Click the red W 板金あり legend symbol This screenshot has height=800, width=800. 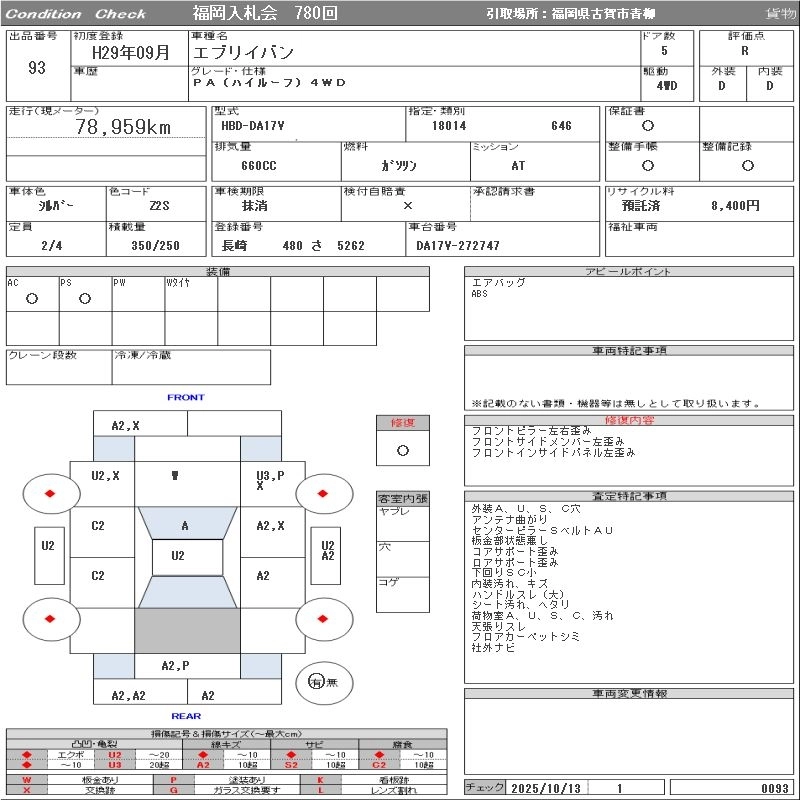tap(27, 780)
